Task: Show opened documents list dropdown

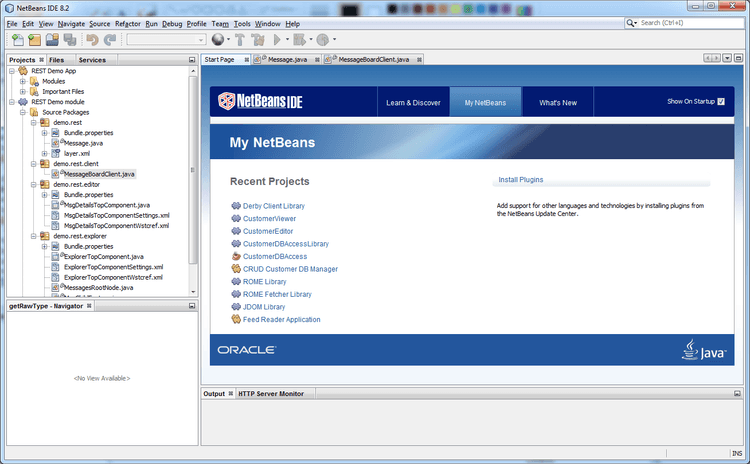Action: tap(727, 58)
